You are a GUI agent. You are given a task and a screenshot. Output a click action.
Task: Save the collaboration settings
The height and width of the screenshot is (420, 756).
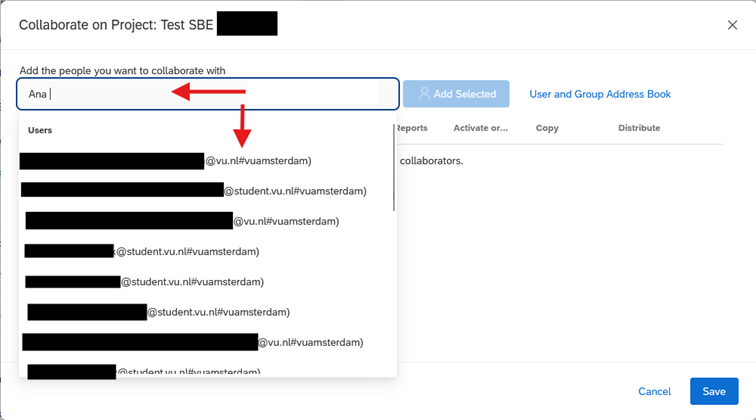714,391
